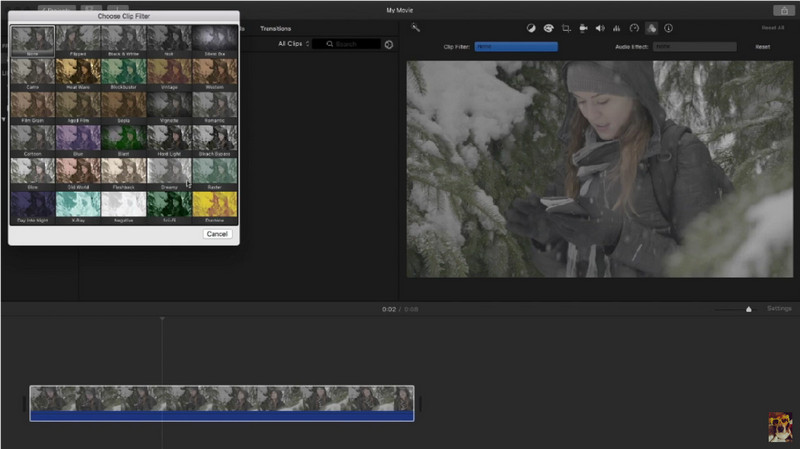Open the clip information icon
Viewport: 800px width, 449px height.
[668, 29]
